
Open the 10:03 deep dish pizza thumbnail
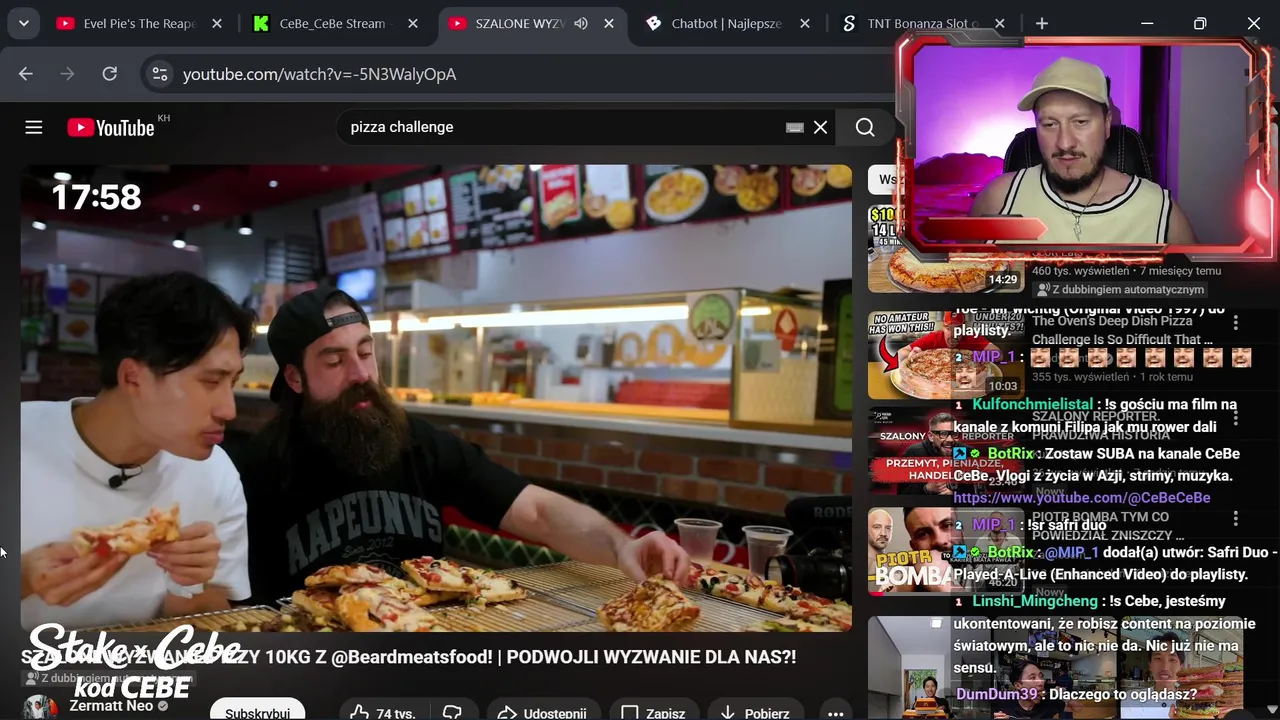click(946, 355)
